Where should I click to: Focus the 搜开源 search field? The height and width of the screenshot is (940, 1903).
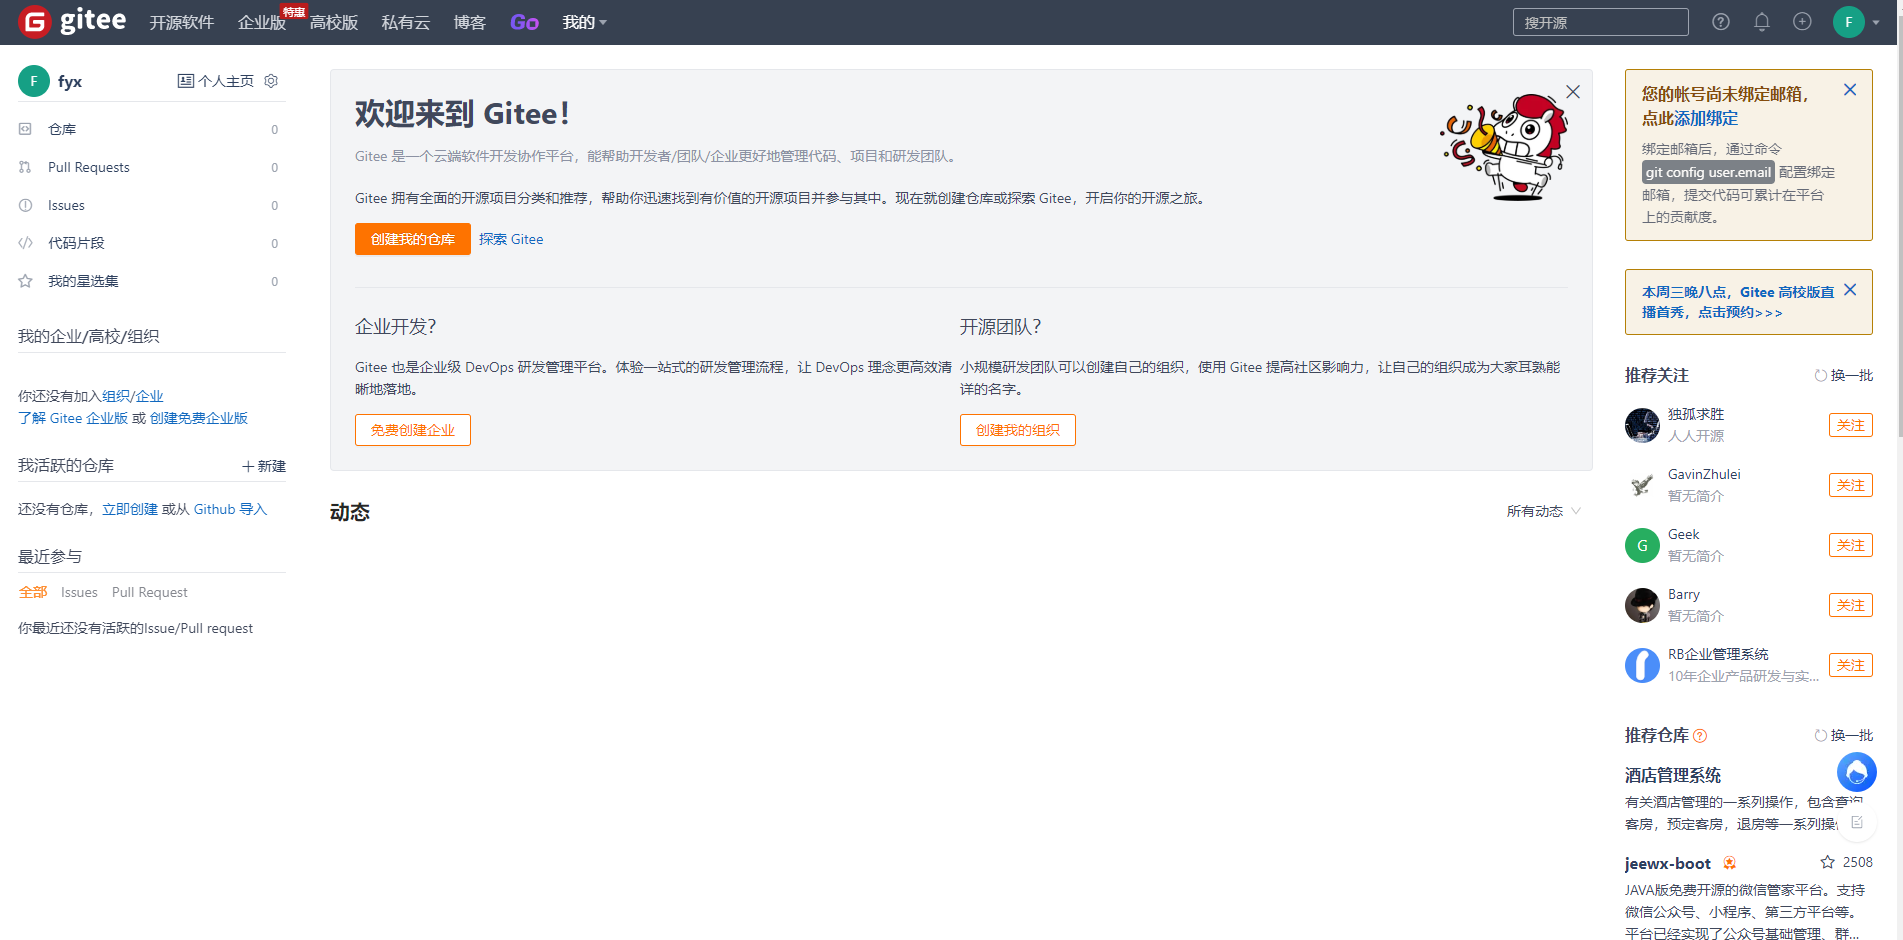1601,22
